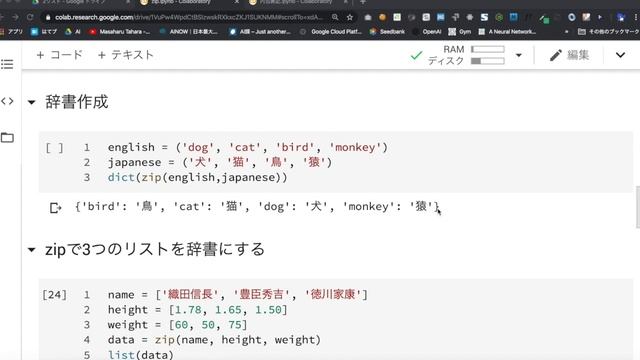Open the AI bookmark folder

point(73,31)
